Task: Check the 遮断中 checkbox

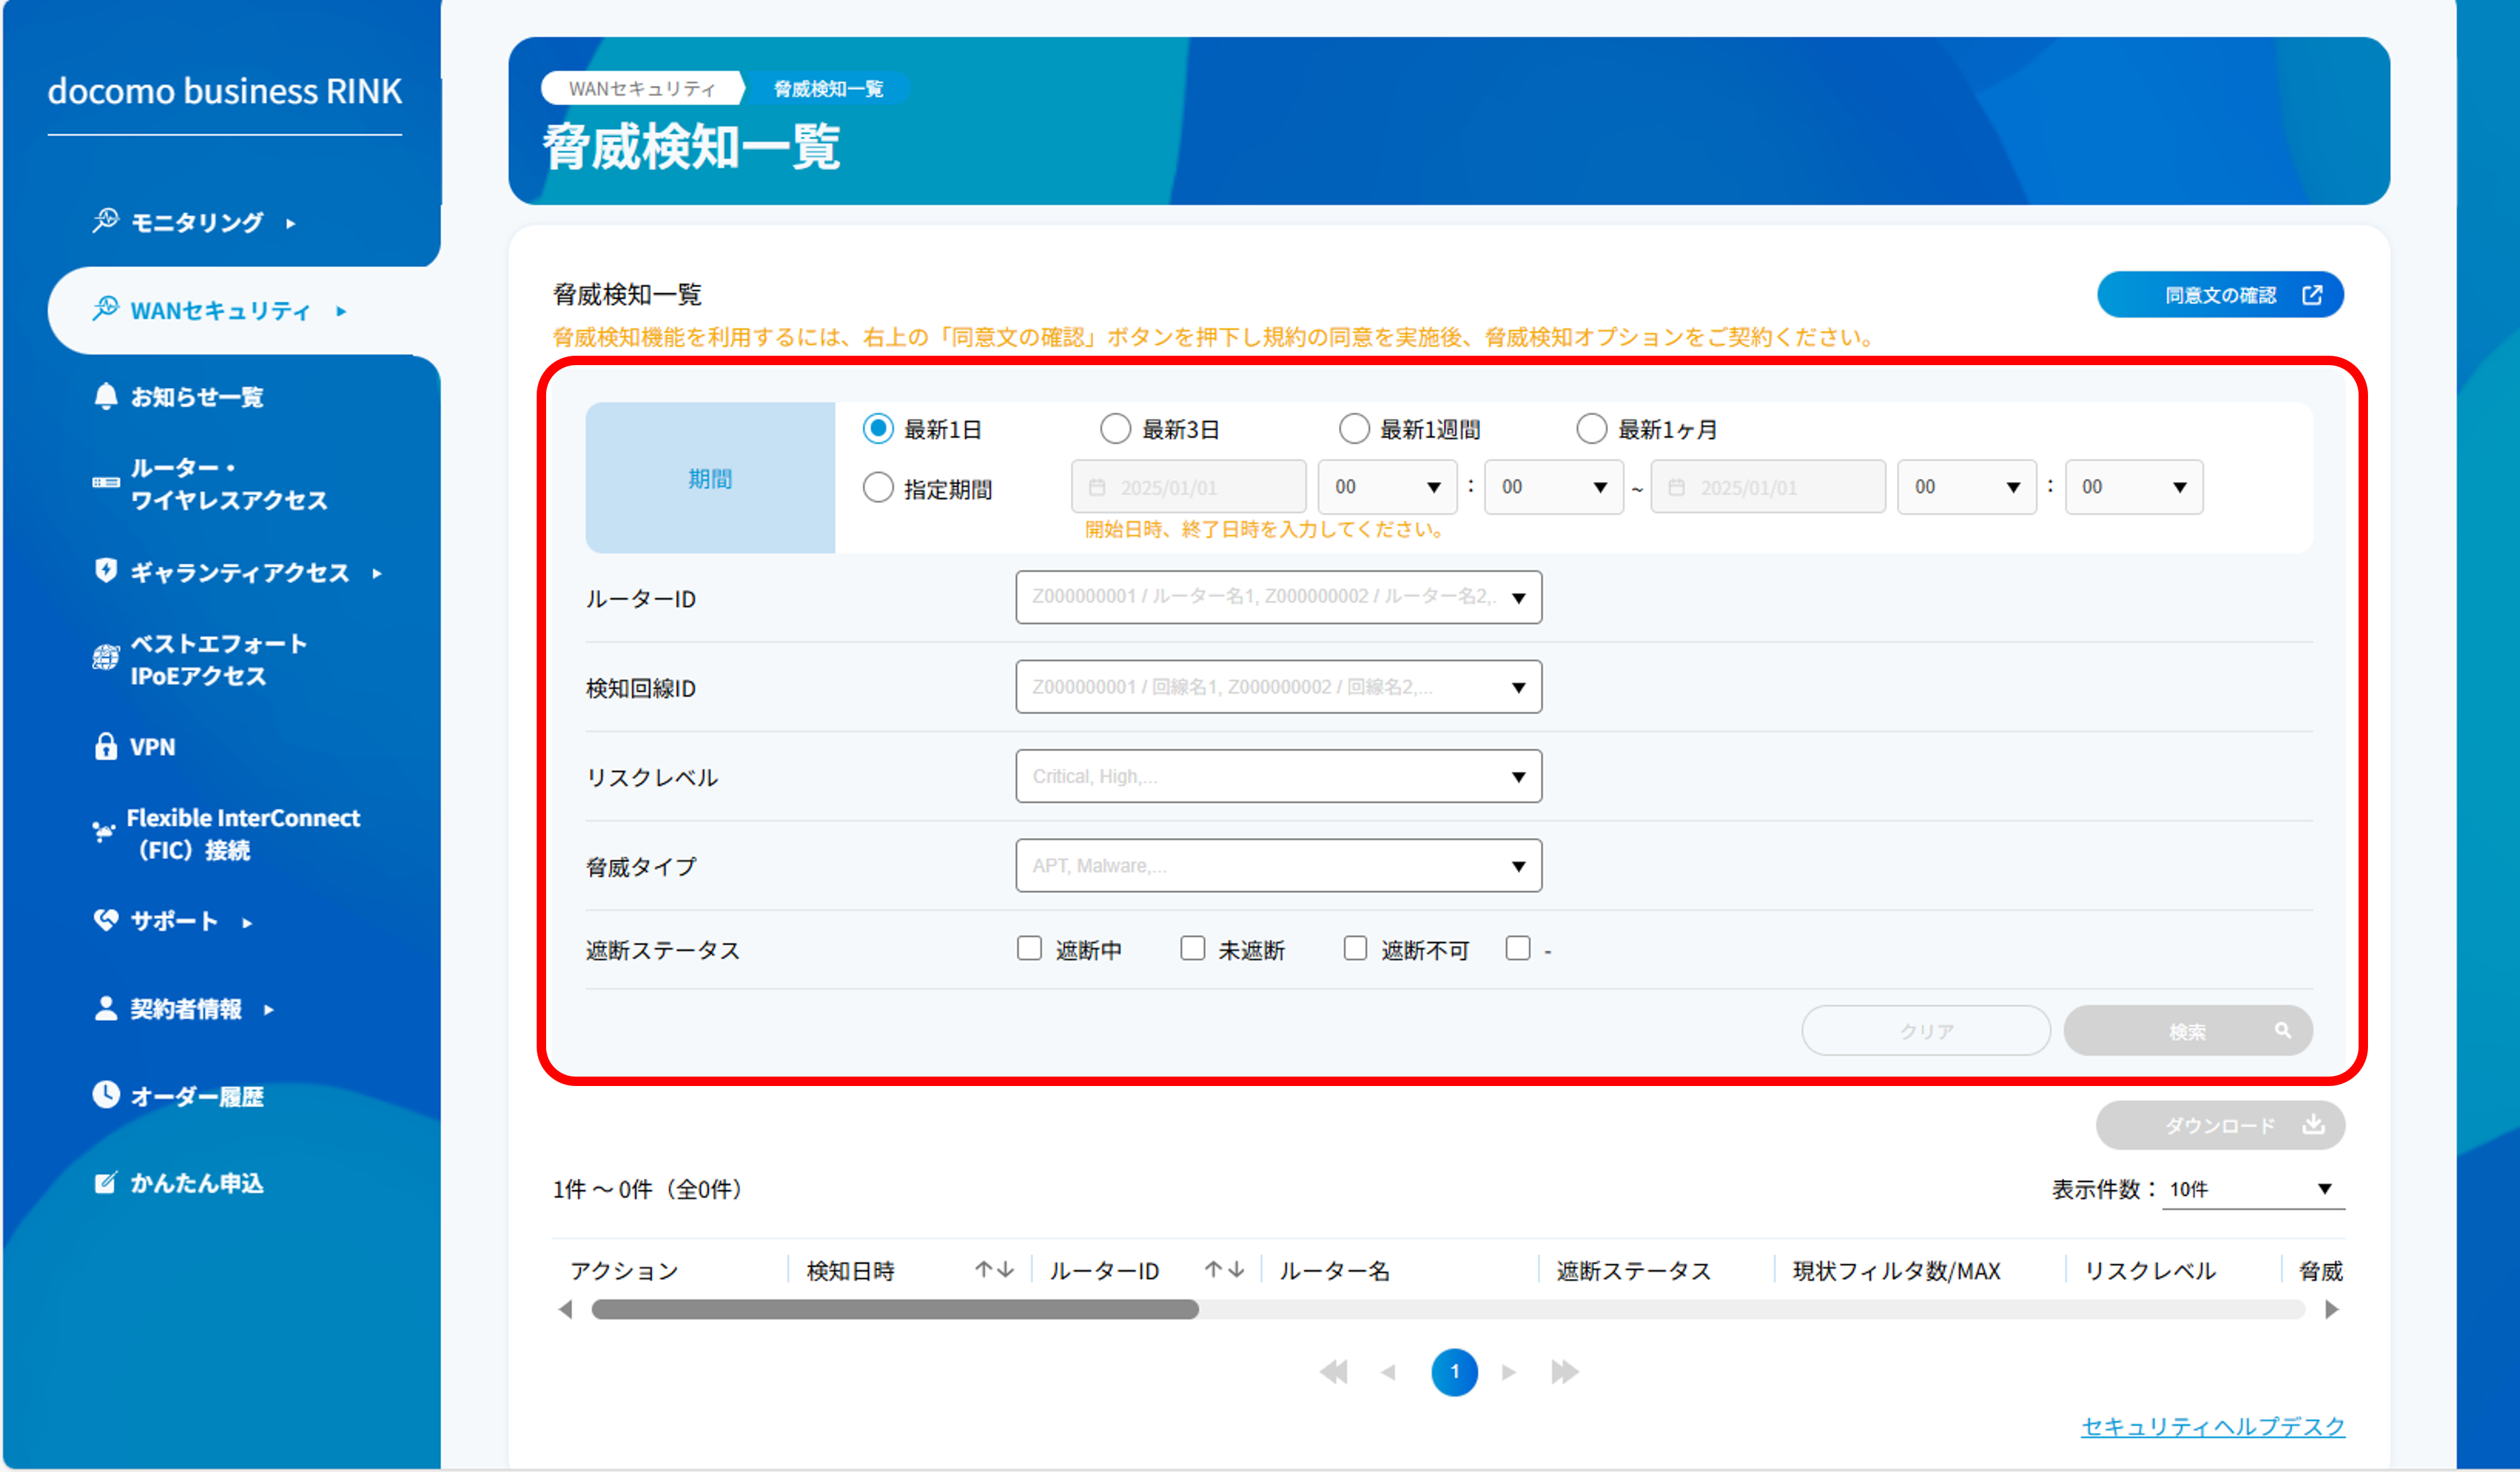Action: 1029,948
